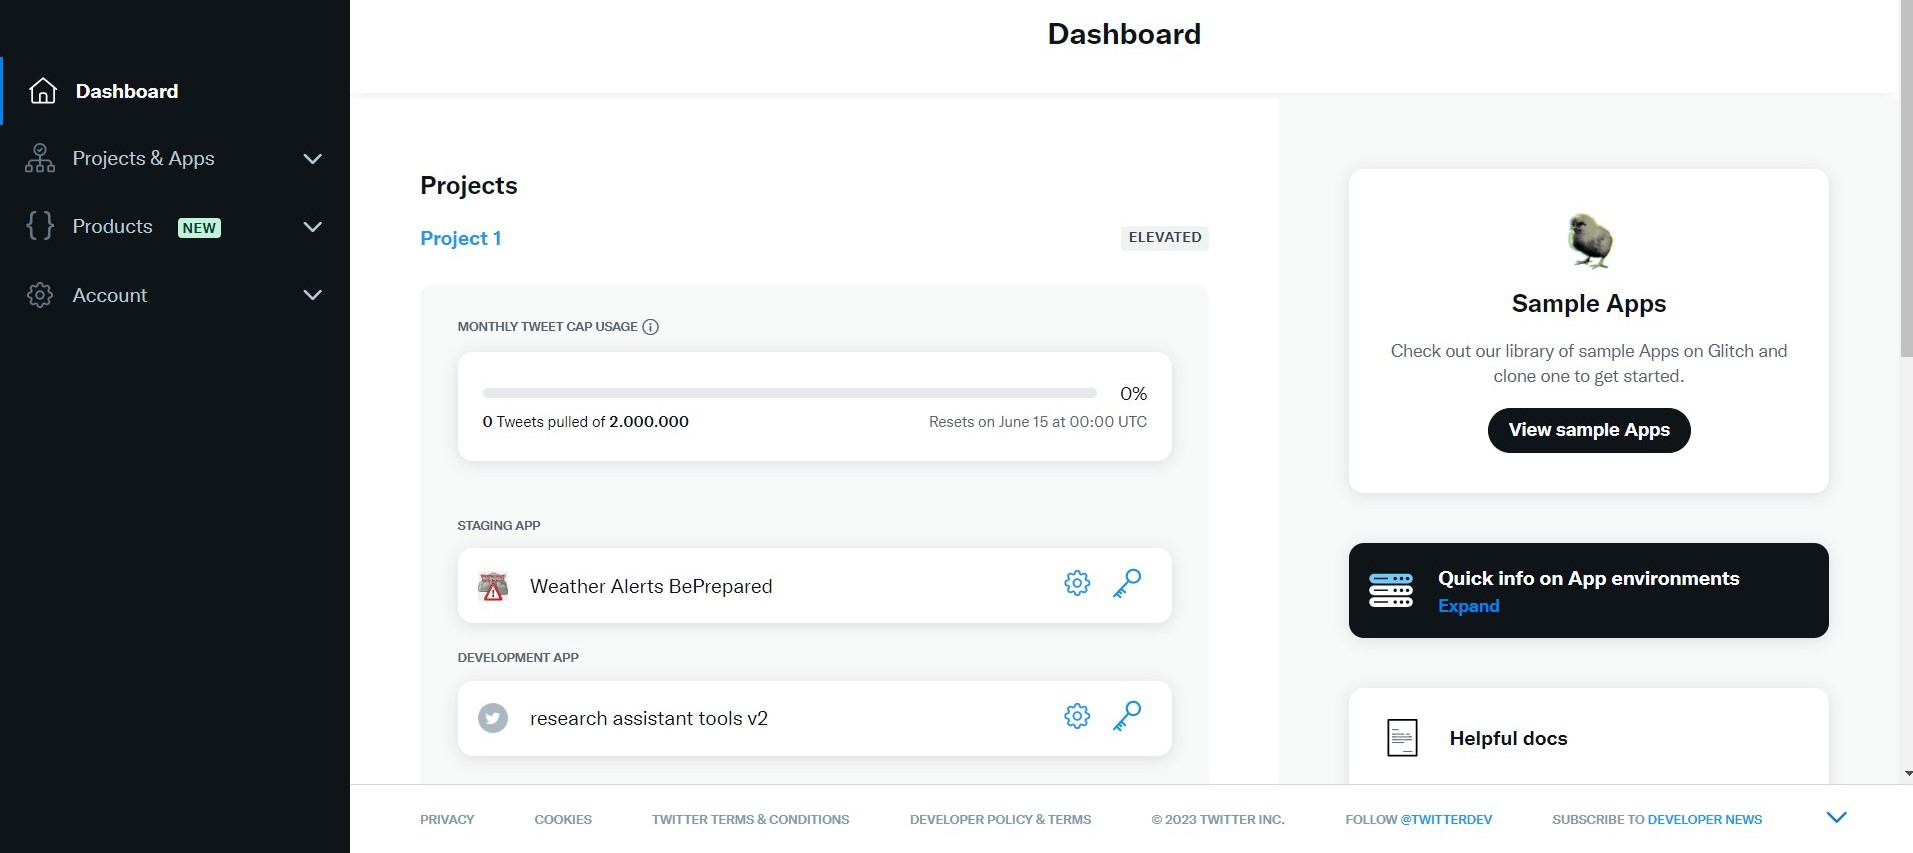Image resolution: width=1913 pixels, height=853 pixels.
Task: Expand the Products menu chevron
Action: (x=313, y=227)
